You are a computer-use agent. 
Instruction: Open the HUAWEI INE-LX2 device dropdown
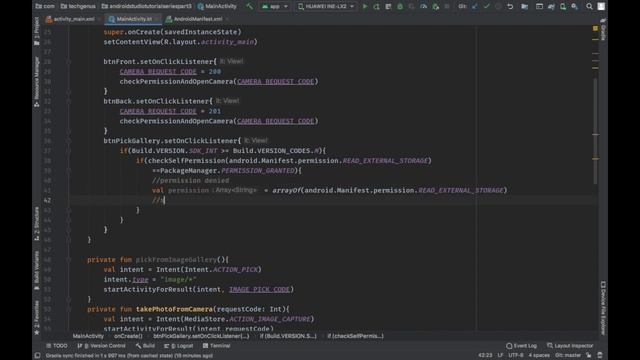pyautogui.click(x=326, y=7)
